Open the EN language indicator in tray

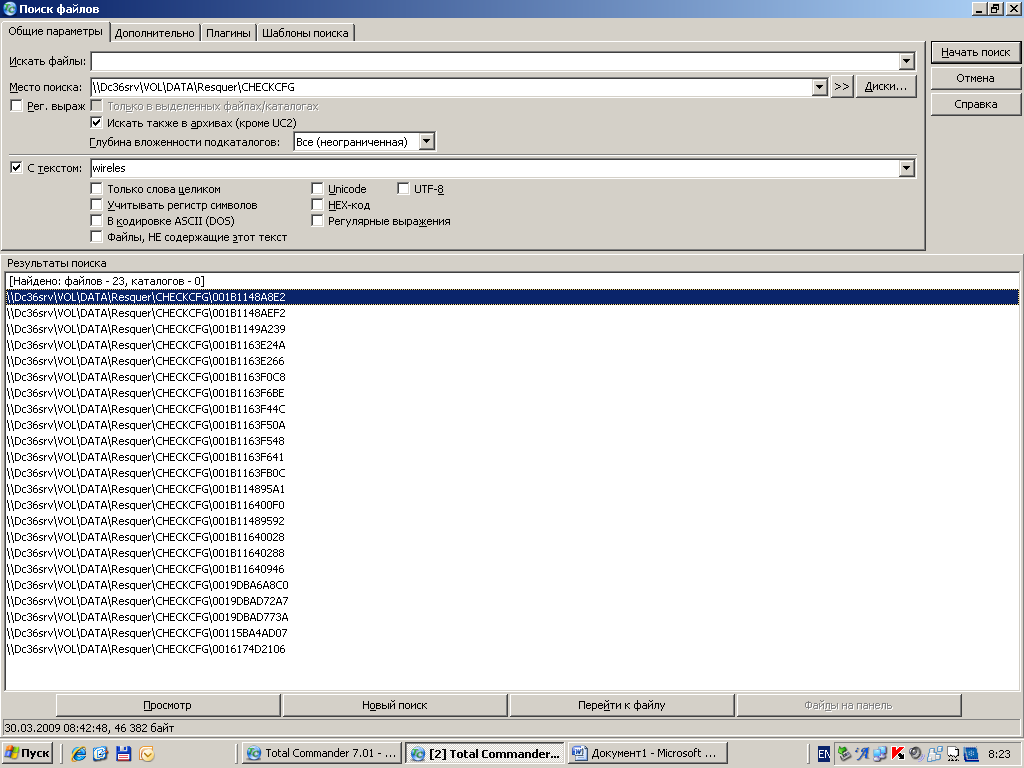point(824,753)
